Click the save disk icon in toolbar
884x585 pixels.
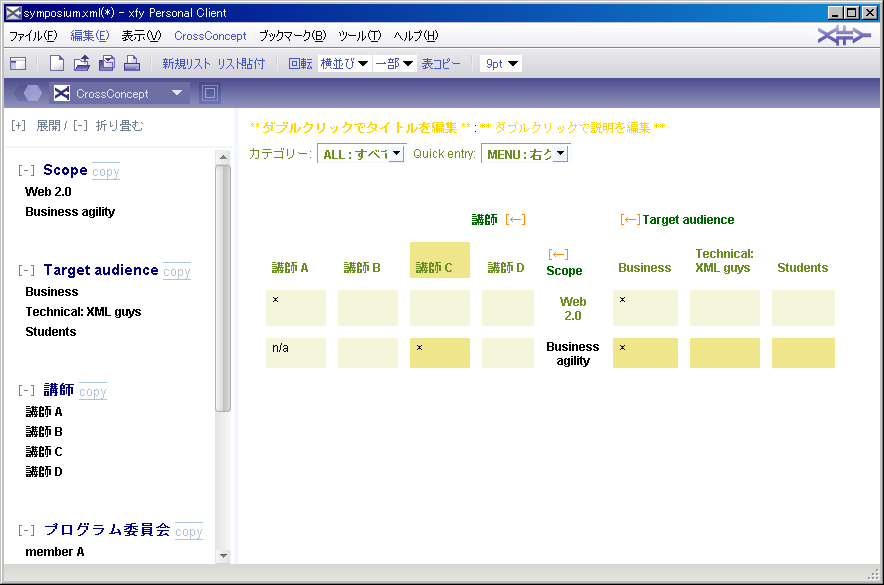pyautogui.click(x=107, y=64)
